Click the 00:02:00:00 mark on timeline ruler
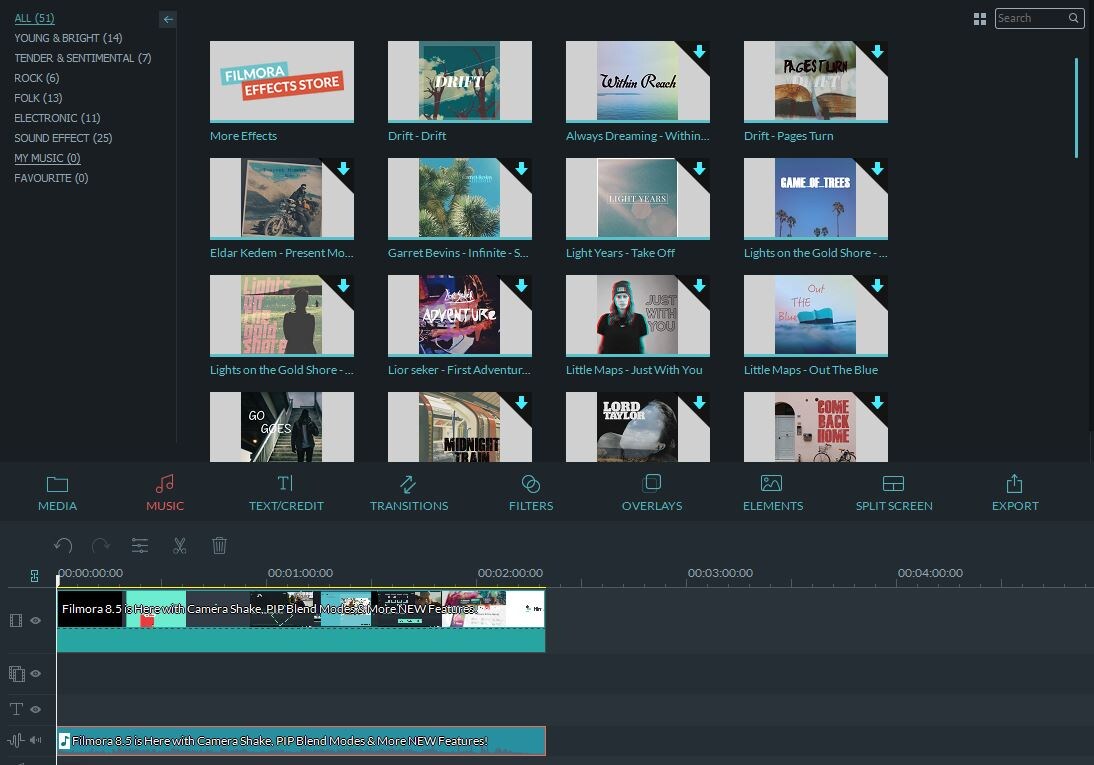The image size is (1094, 765). click(510, 573)
